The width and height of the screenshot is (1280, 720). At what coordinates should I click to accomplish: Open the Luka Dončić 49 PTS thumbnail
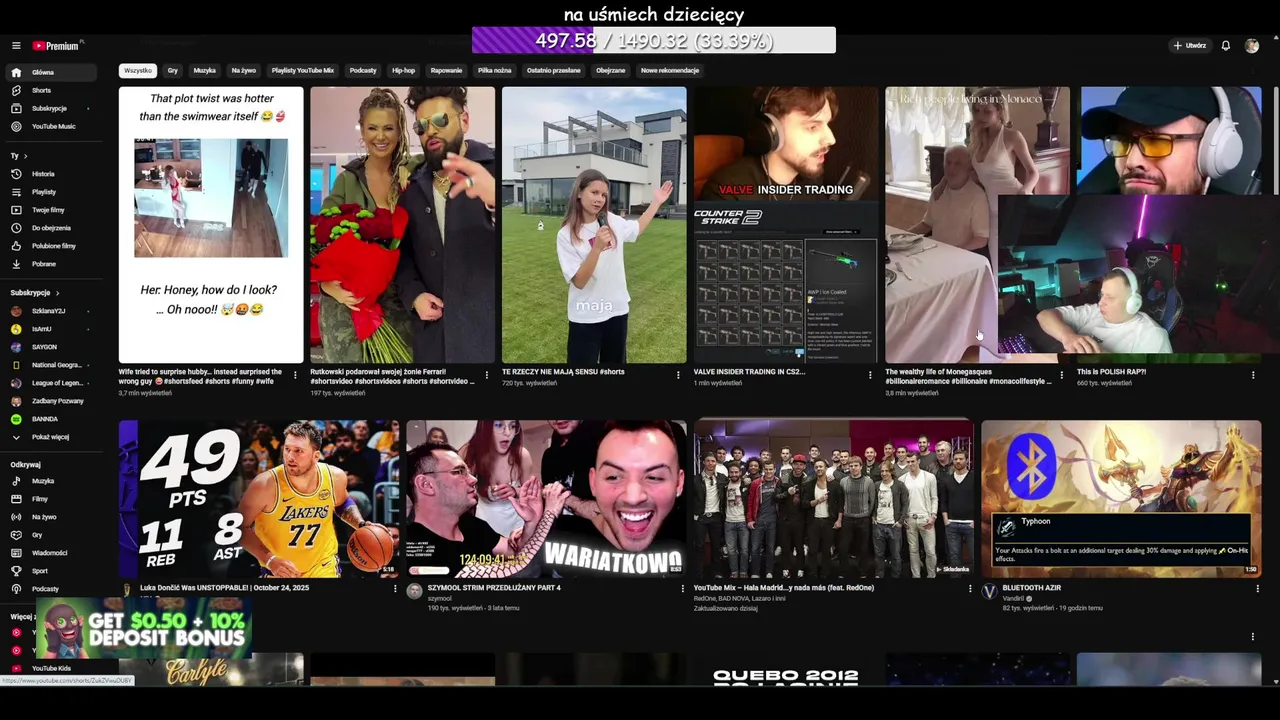259,499
